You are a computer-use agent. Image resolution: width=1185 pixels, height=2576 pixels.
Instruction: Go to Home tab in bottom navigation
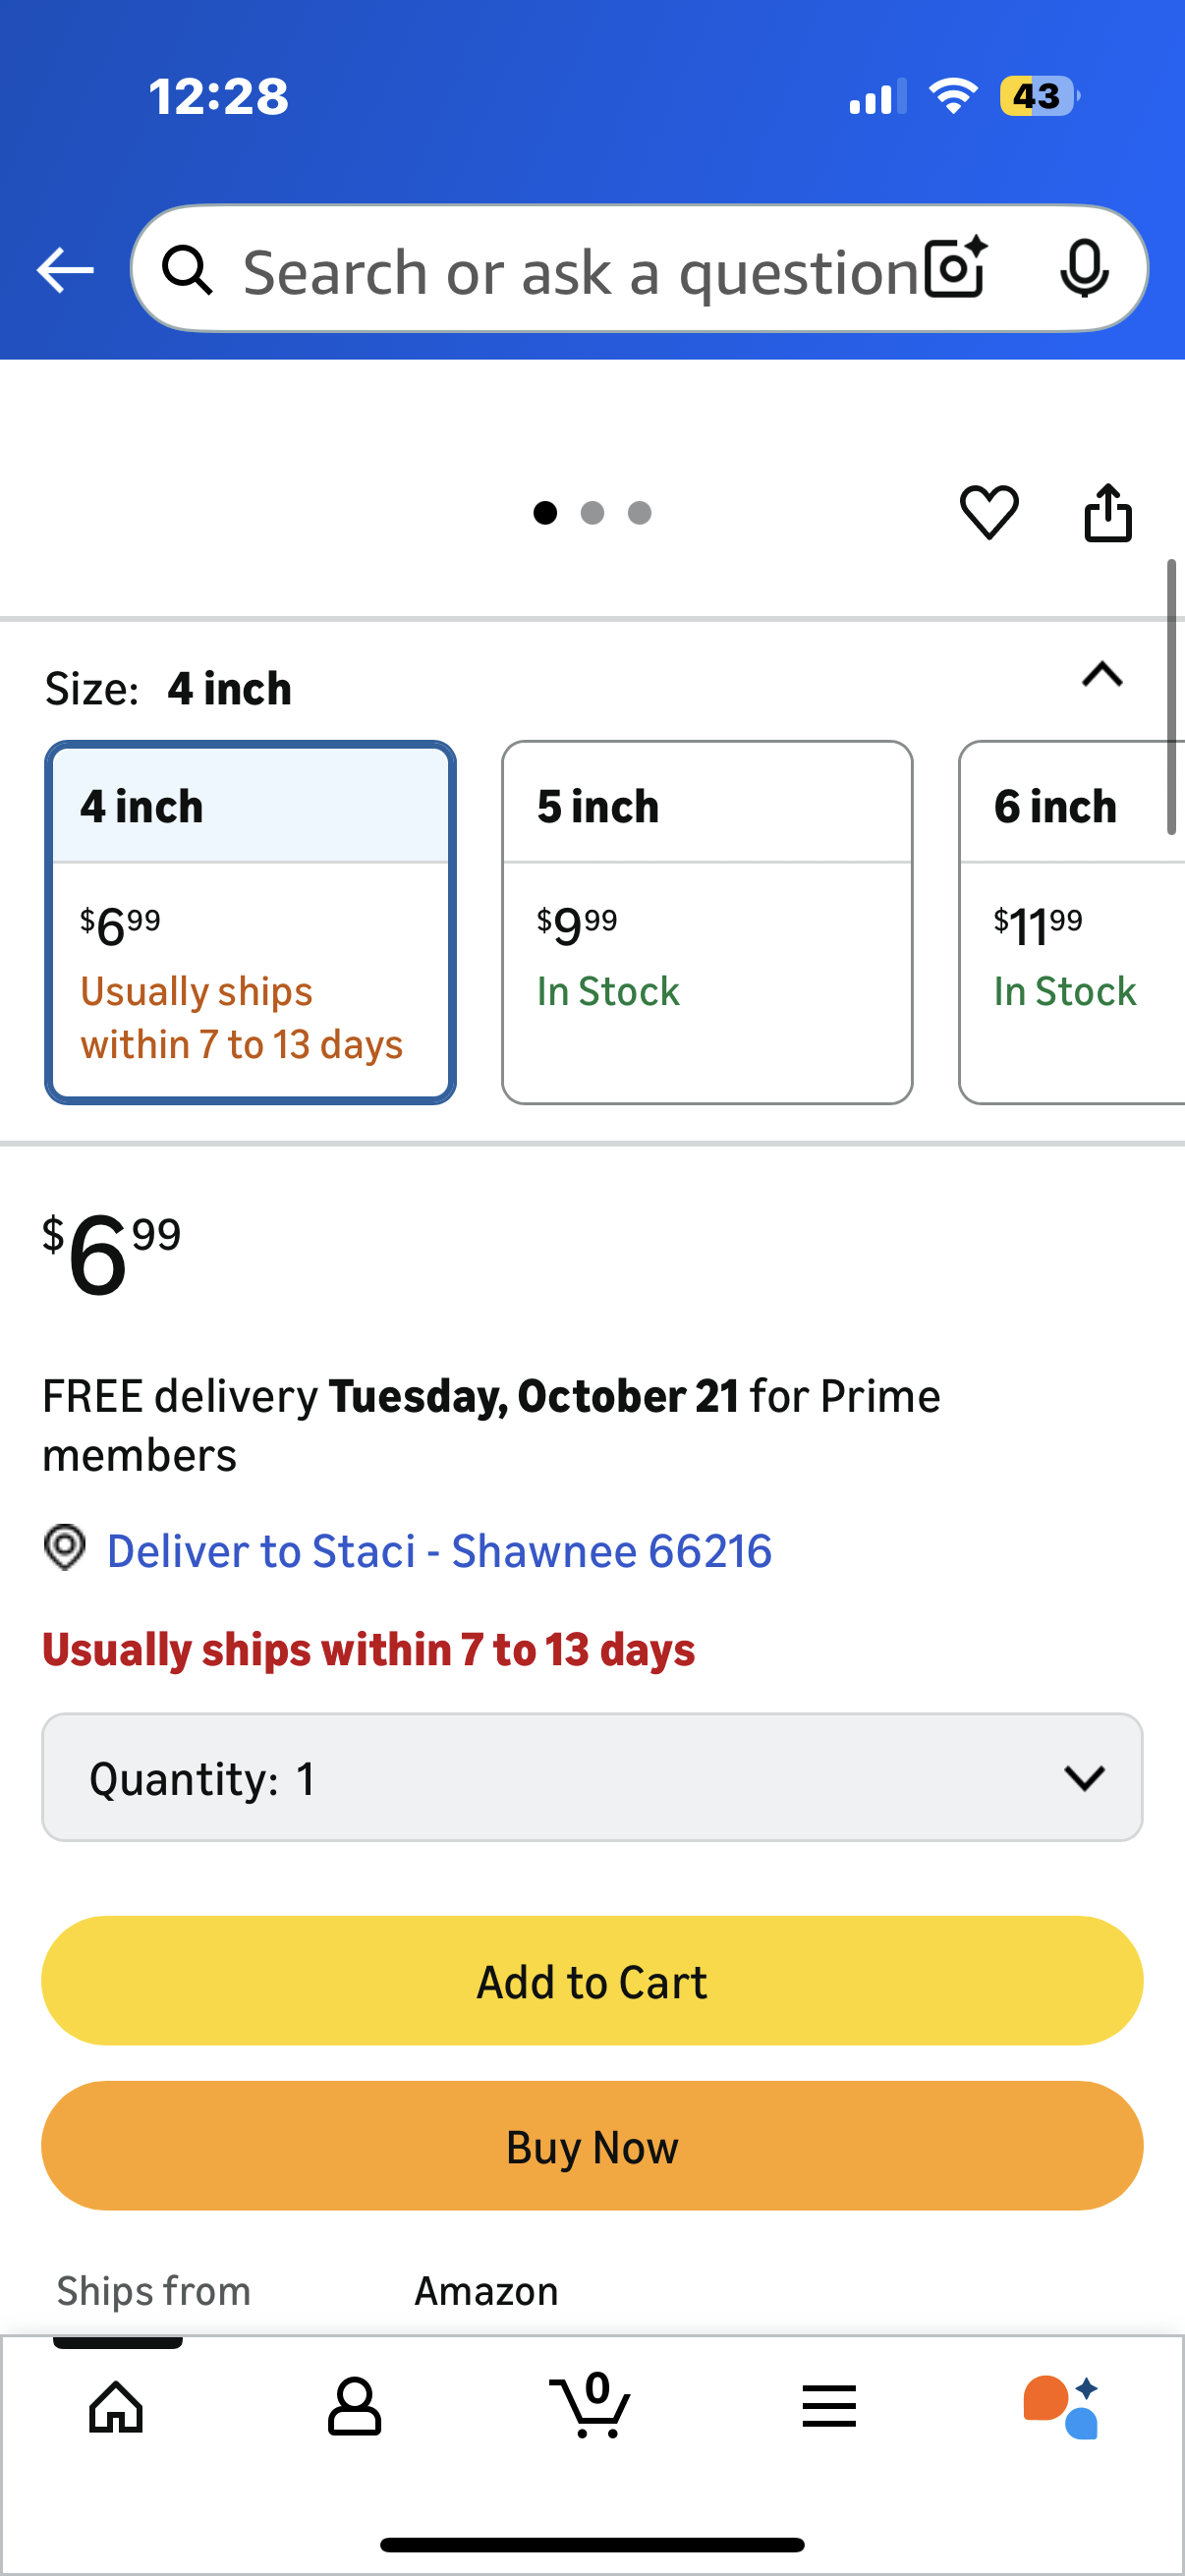point(117,2405)
